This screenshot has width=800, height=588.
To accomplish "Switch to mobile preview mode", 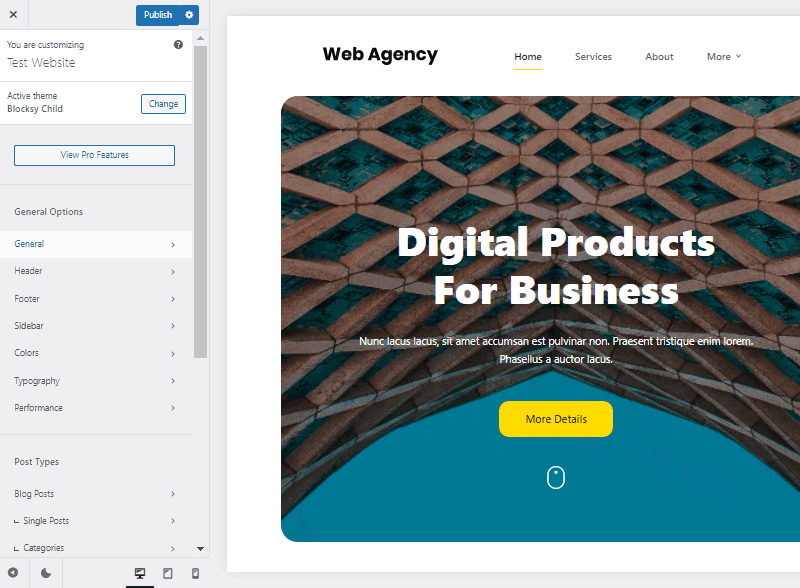I will click(x=195, y=573).
